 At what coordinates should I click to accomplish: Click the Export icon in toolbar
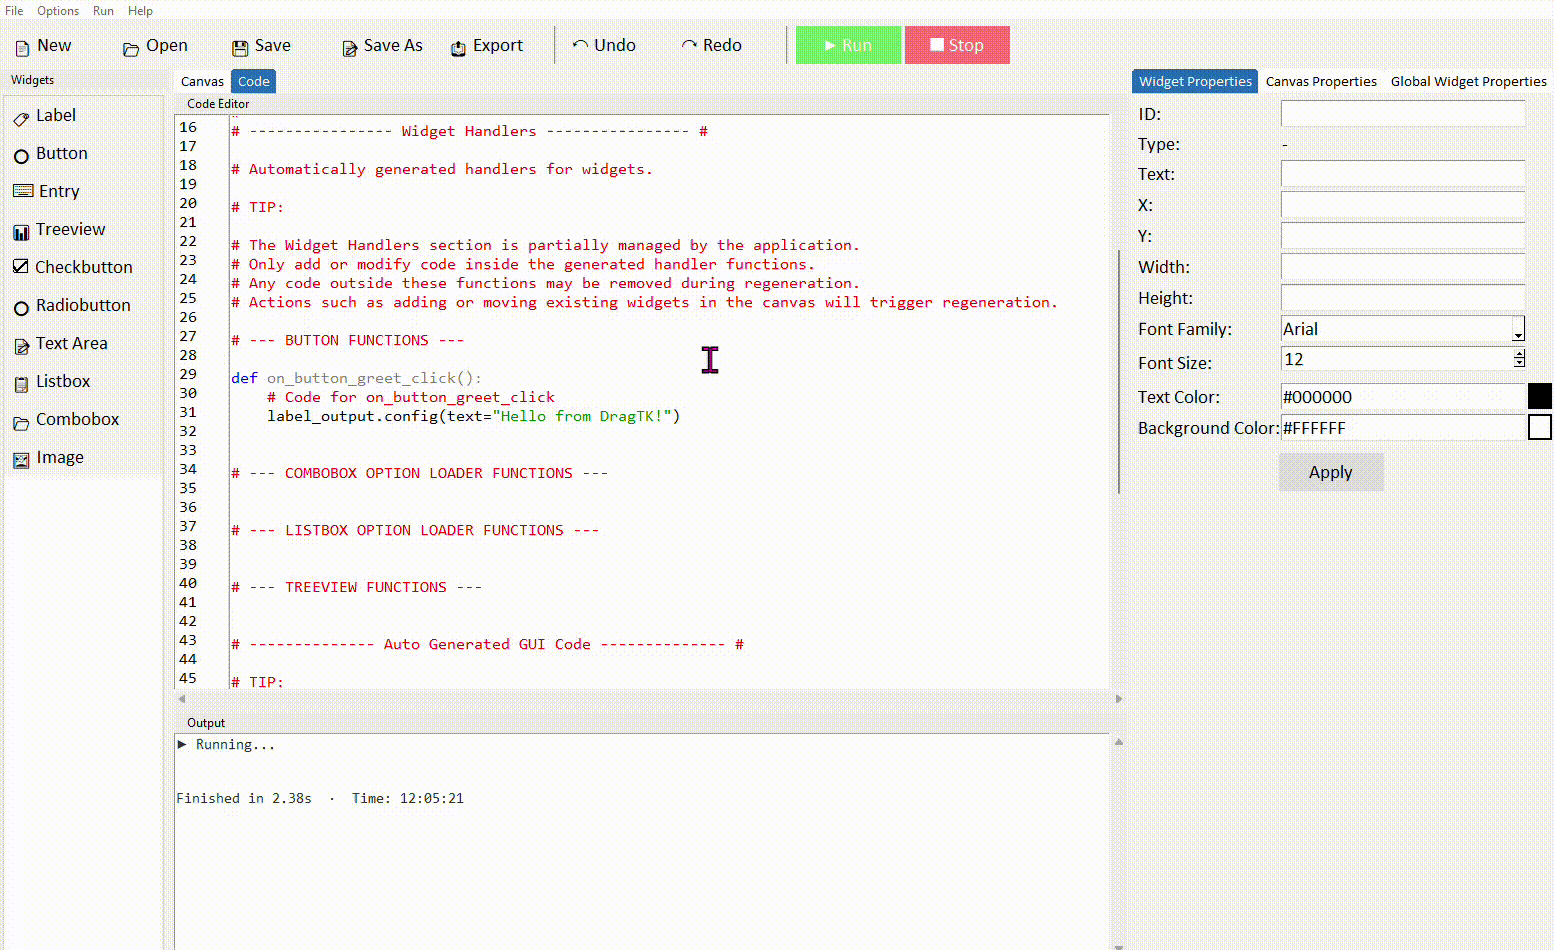458,48
